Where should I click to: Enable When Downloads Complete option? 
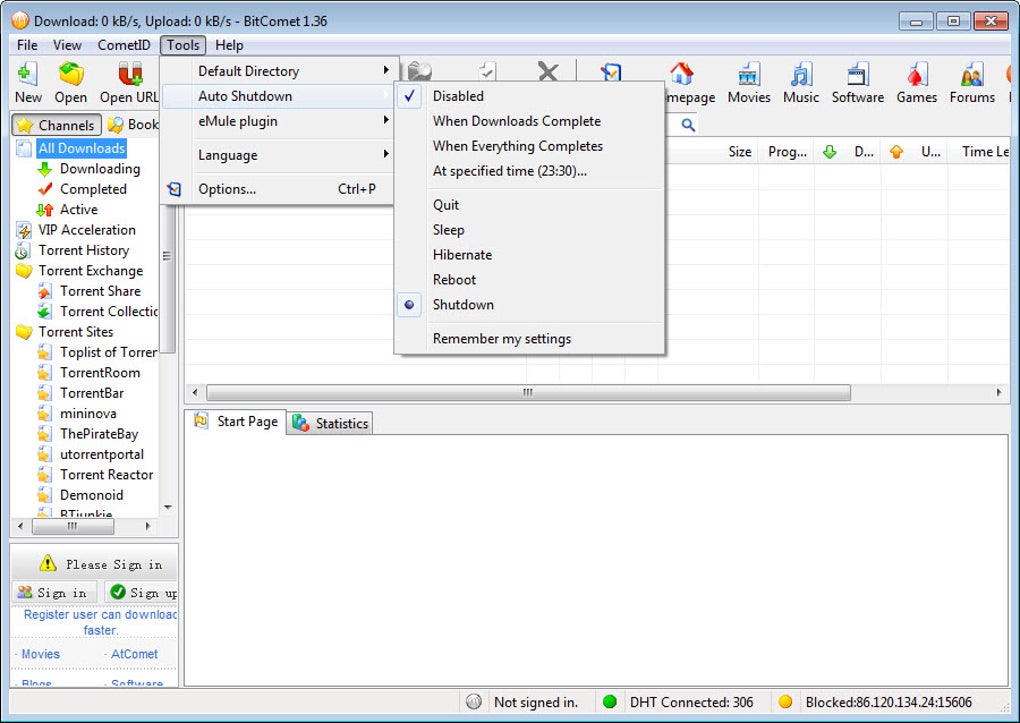[530, 121]
